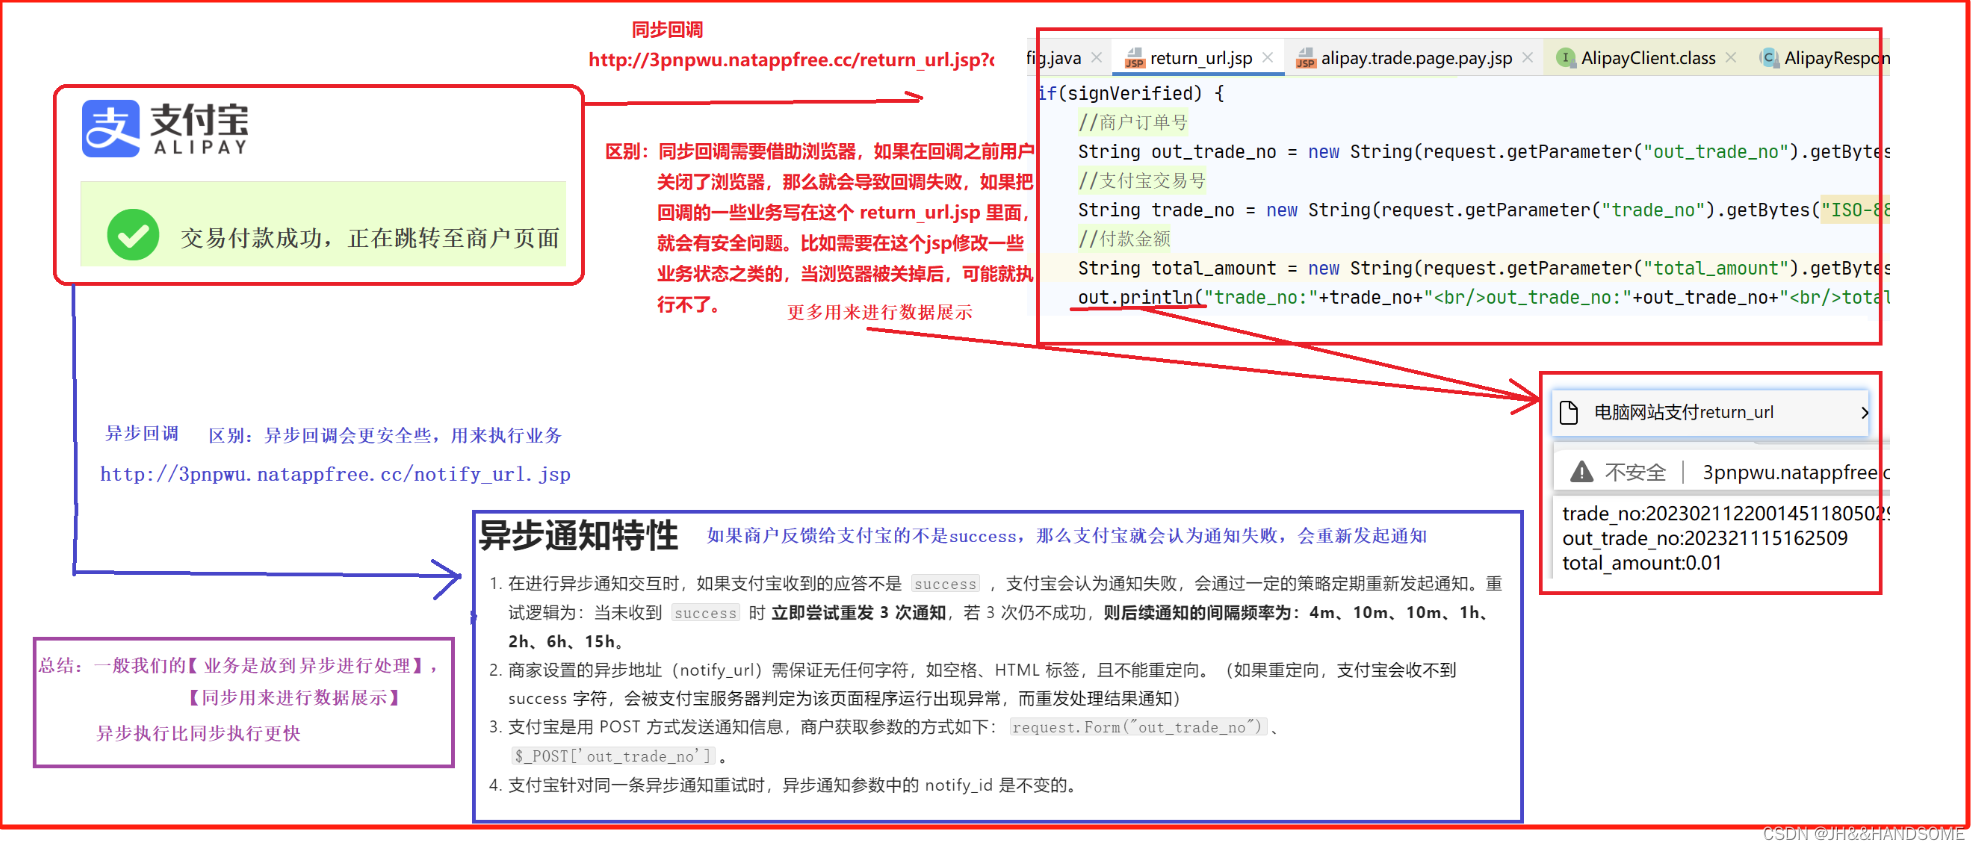Click the comment //商户订单号
The height and width of the screenshot is (850, 1980).
(1133, 122)
